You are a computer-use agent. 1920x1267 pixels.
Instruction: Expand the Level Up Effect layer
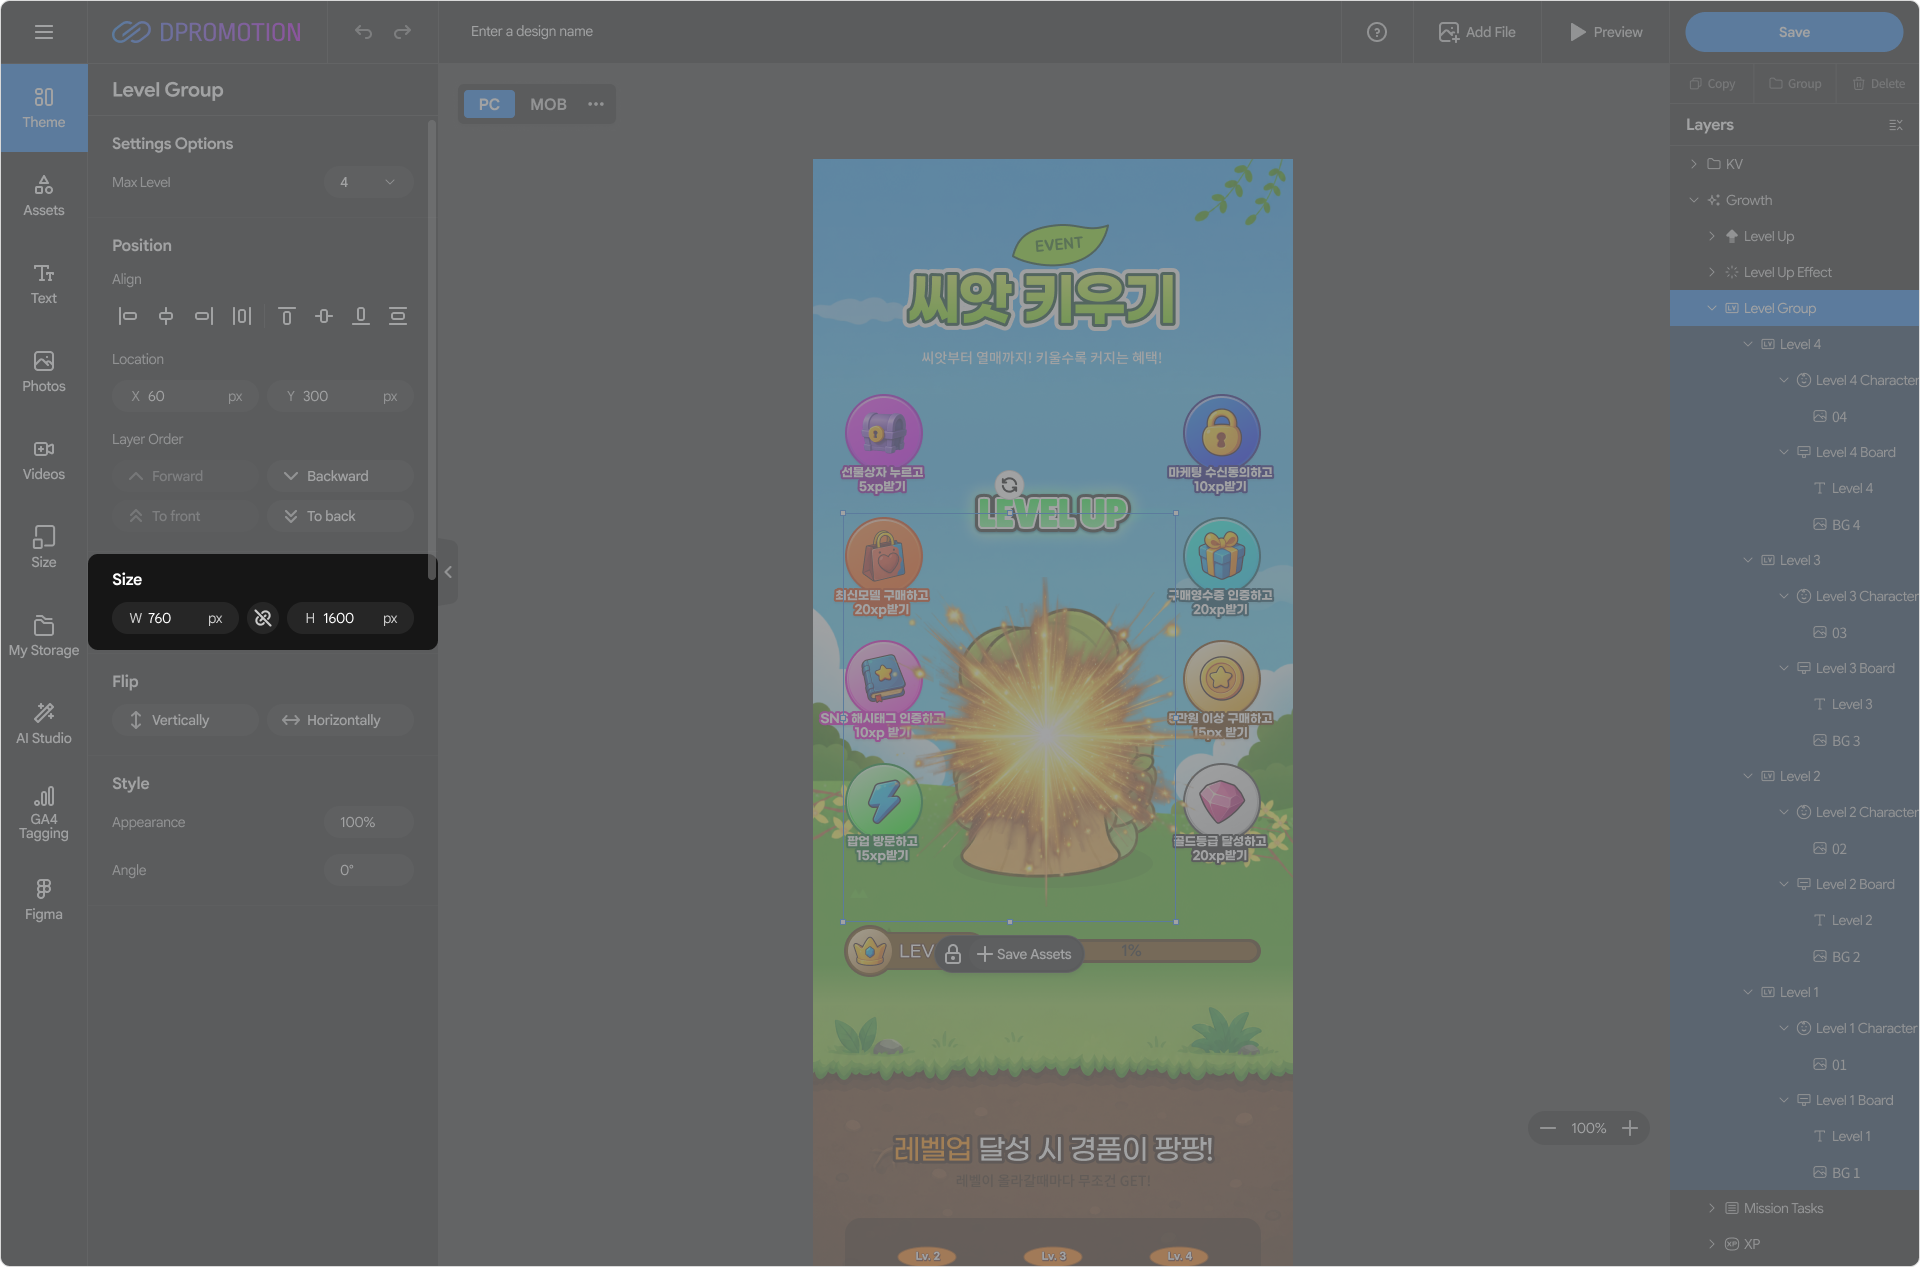pyautogui.click(x=1712, y=272)
